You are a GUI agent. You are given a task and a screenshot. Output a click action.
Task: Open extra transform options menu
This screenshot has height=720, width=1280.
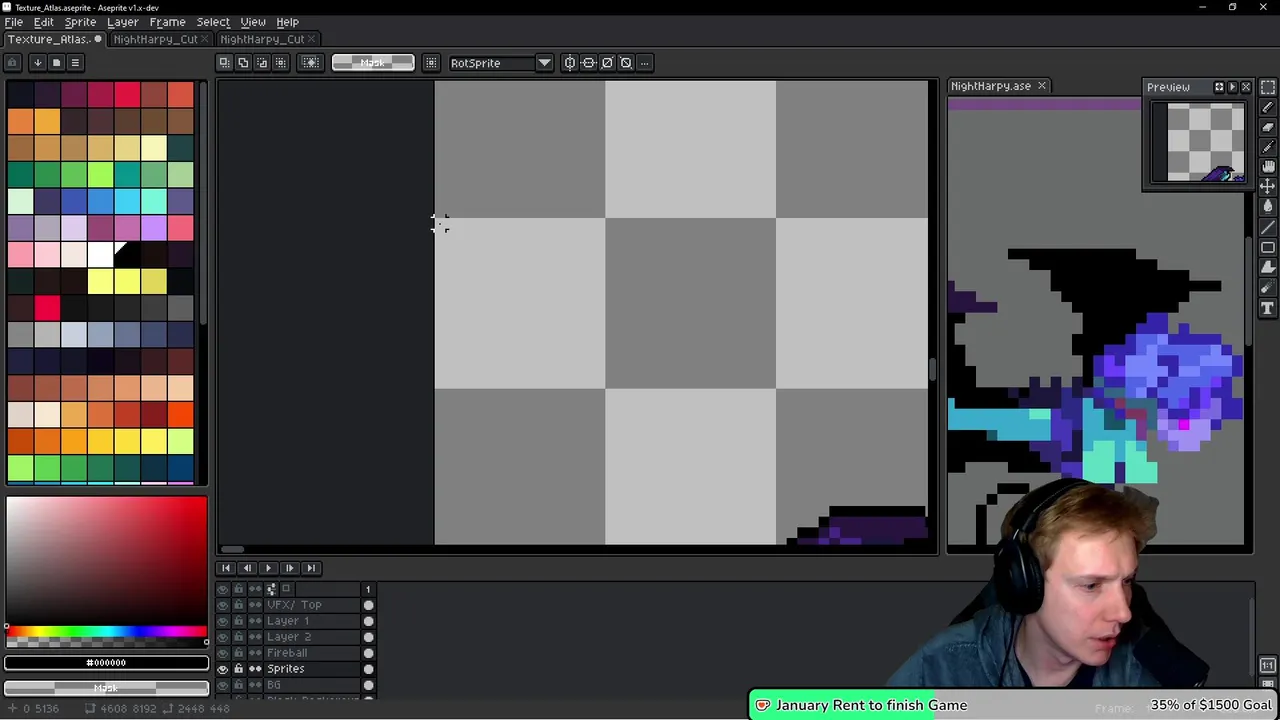[645, 63]
